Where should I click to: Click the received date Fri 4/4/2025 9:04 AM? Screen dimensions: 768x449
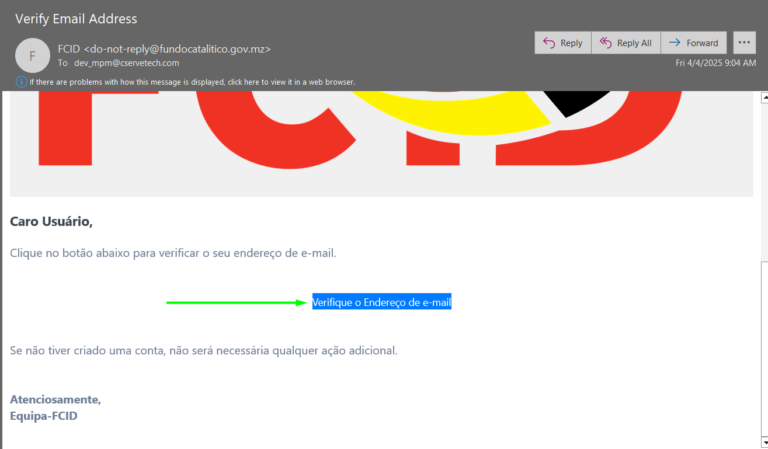coord(716,63)
